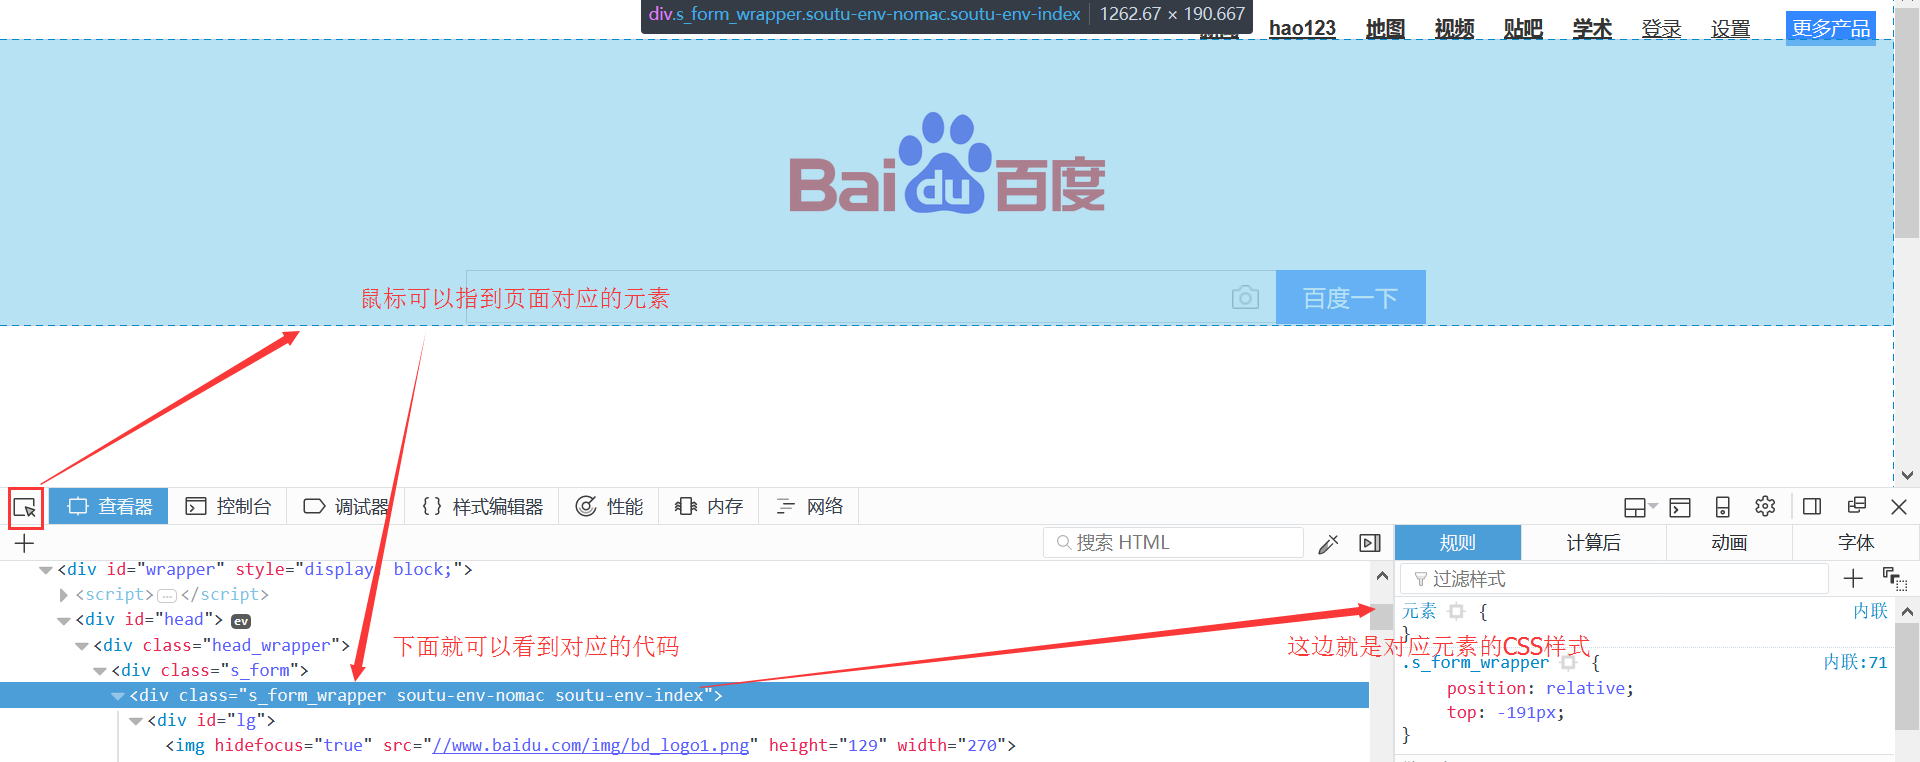Open the 内联:71 source link
This screenshot has height=762, width=1920.
[x=1855, y=662]
